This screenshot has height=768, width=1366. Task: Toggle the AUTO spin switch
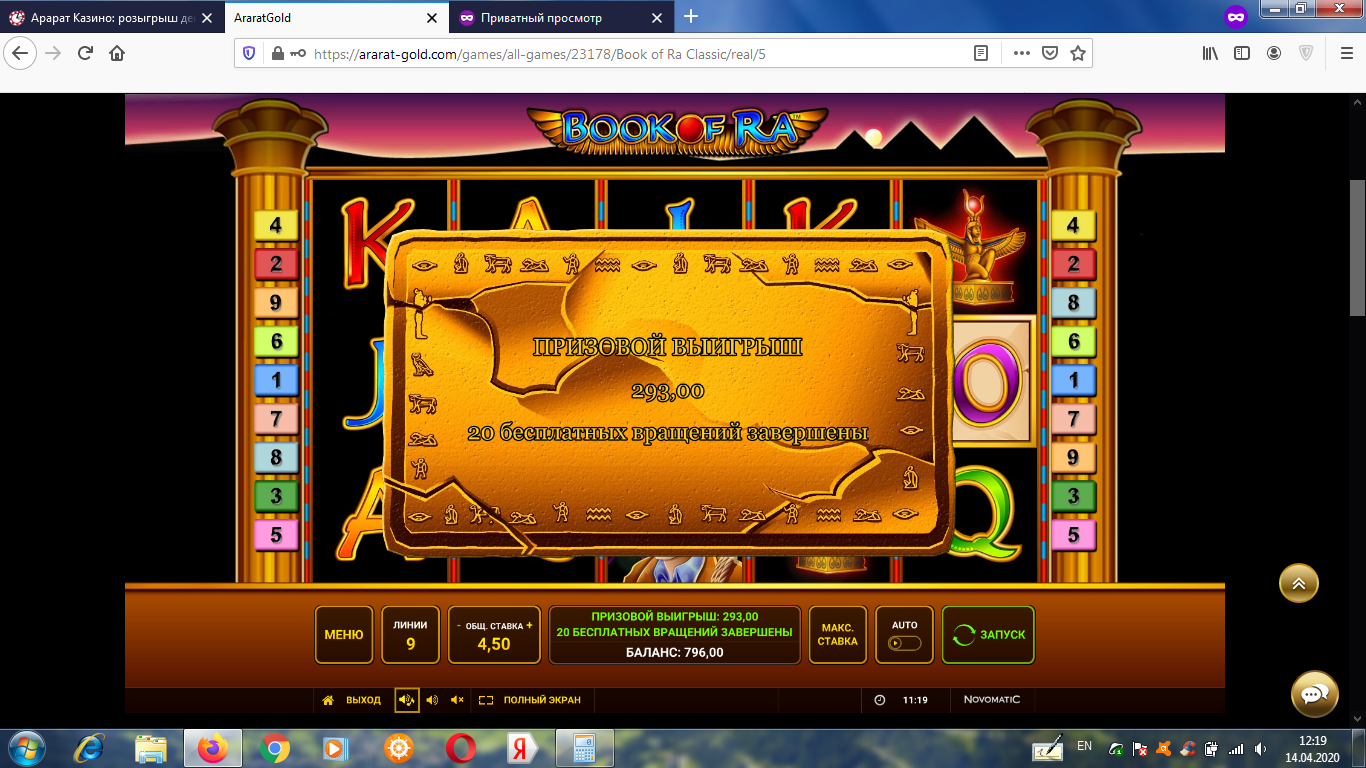tap(904, 644)
